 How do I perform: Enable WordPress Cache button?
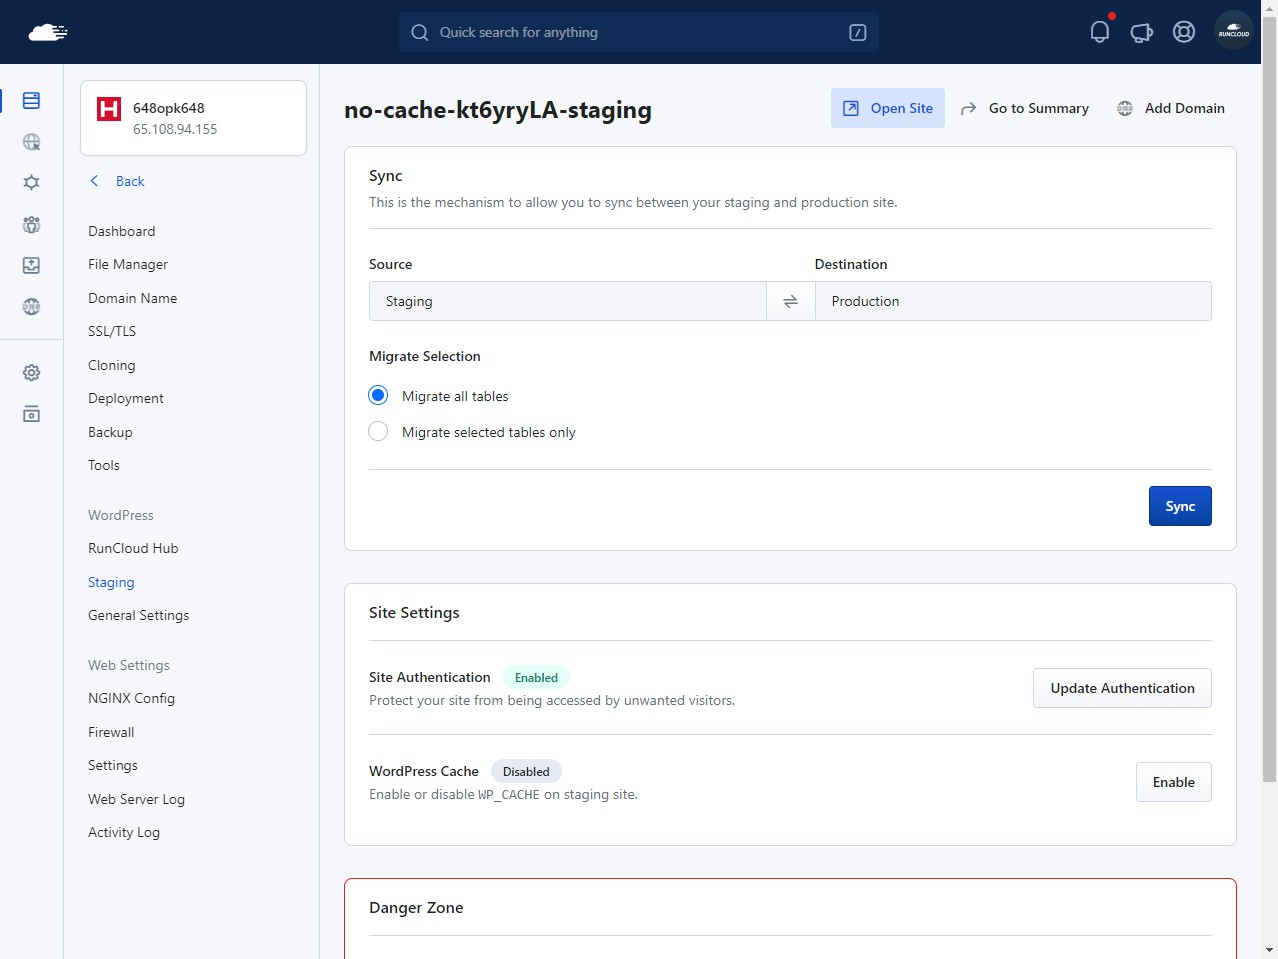(1174, 782)
